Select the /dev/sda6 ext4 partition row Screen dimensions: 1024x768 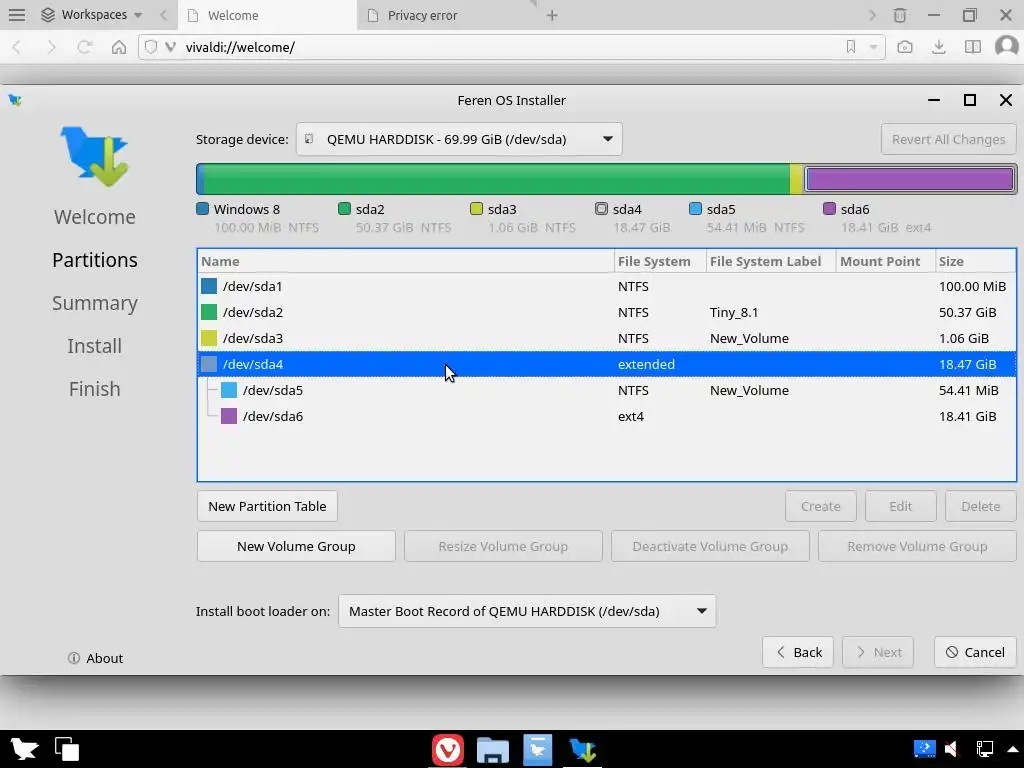(607, 416)
